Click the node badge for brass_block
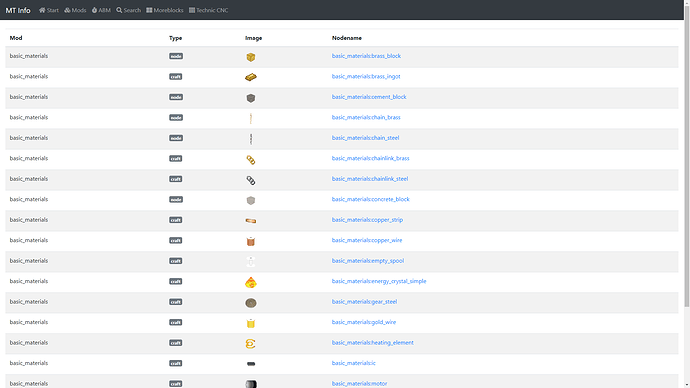The height and width of the screenshot is (388, 690). [176, 56]
